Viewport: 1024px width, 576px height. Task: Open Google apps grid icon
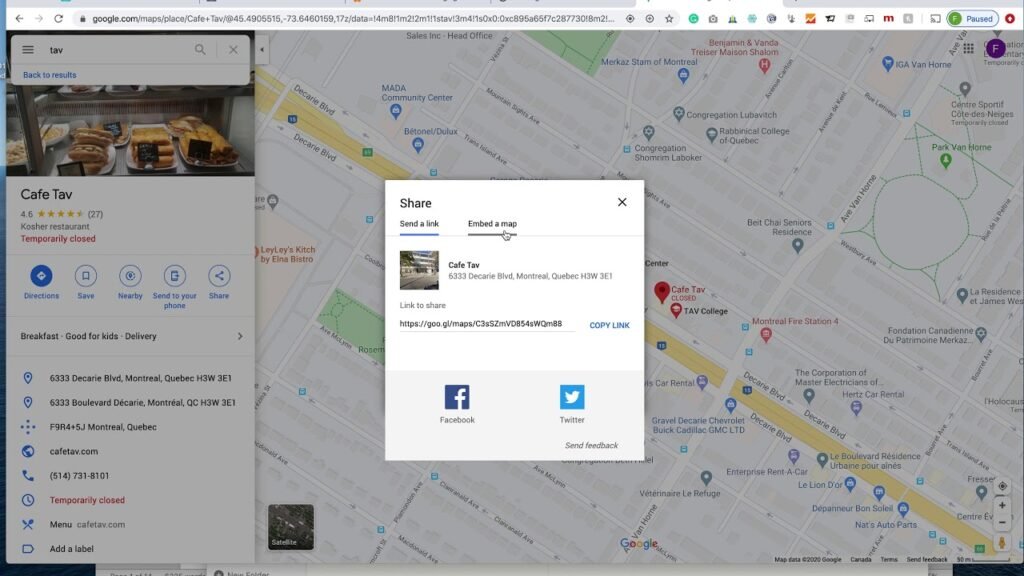point(968,49)
